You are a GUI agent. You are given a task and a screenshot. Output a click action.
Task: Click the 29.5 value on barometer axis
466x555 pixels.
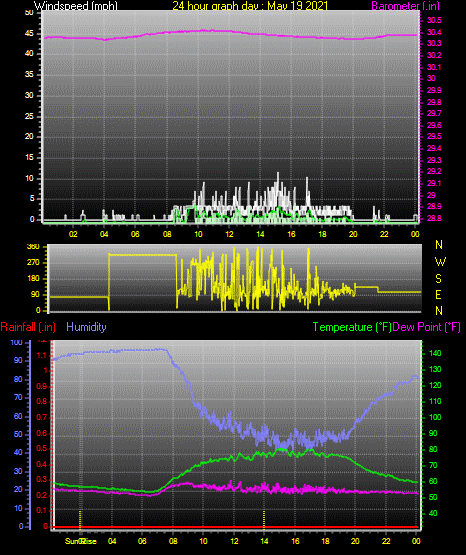coord(434,136)
